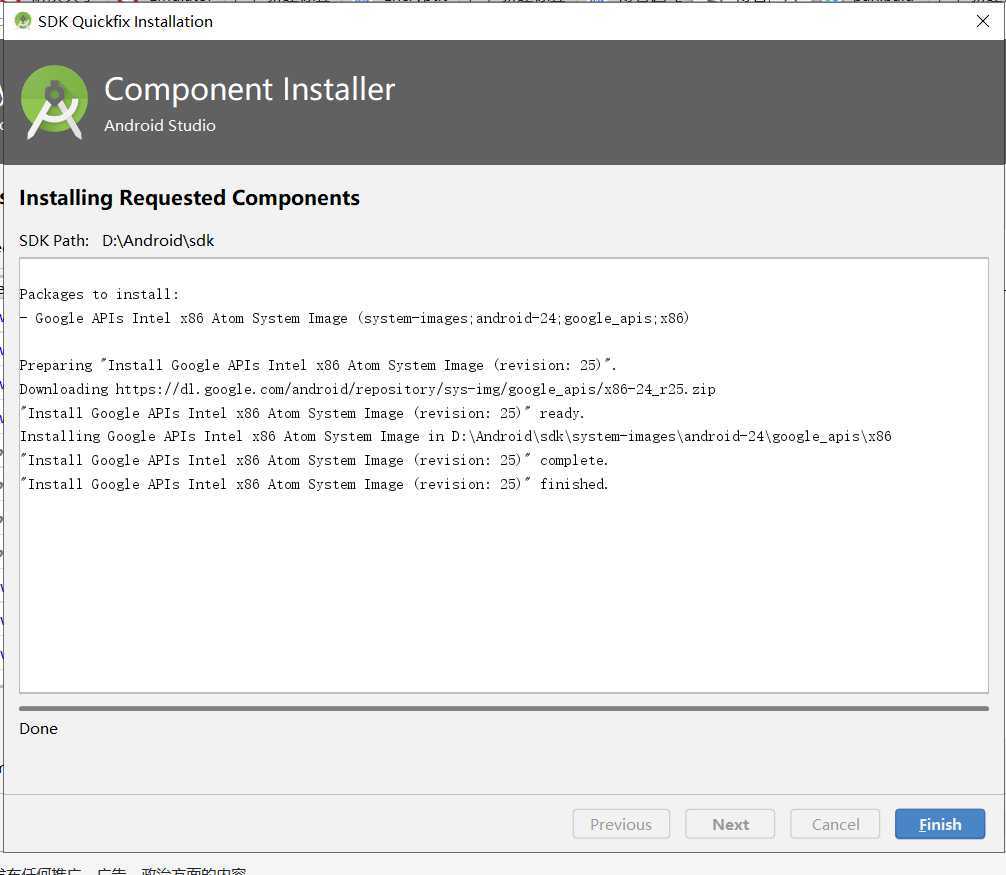Click the log line starting '- Google APIs Intel x86'
The width and height of the screenshot is (1006, 875).
point(354,318)
